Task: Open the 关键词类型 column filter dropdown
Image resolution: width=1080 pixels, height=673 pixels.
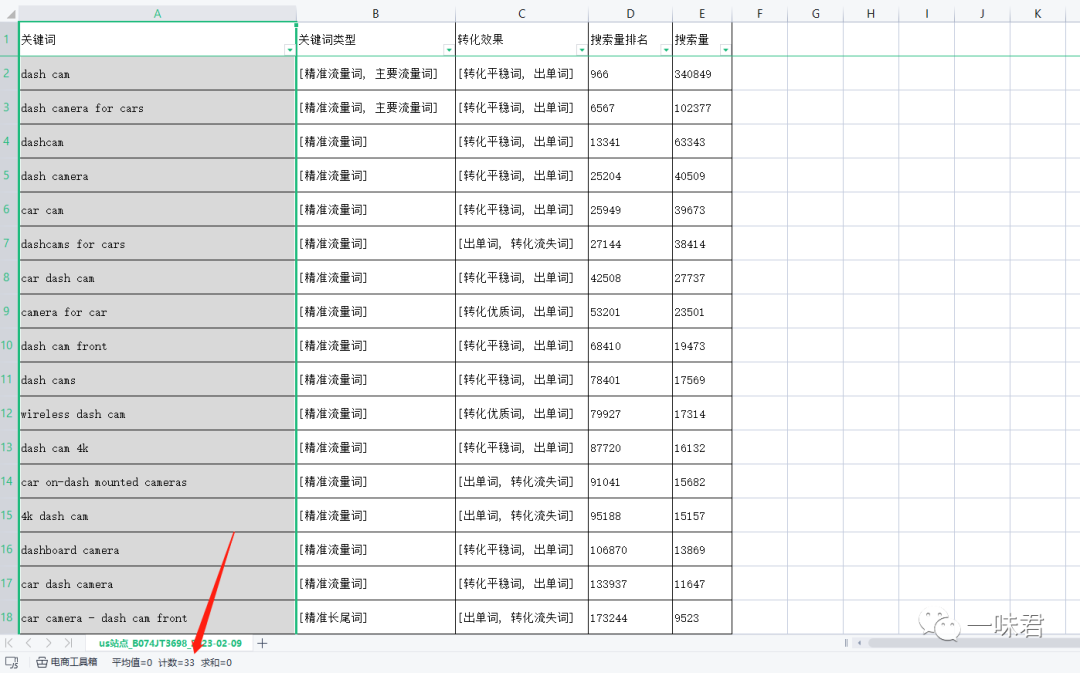Action: click(448, 50)
